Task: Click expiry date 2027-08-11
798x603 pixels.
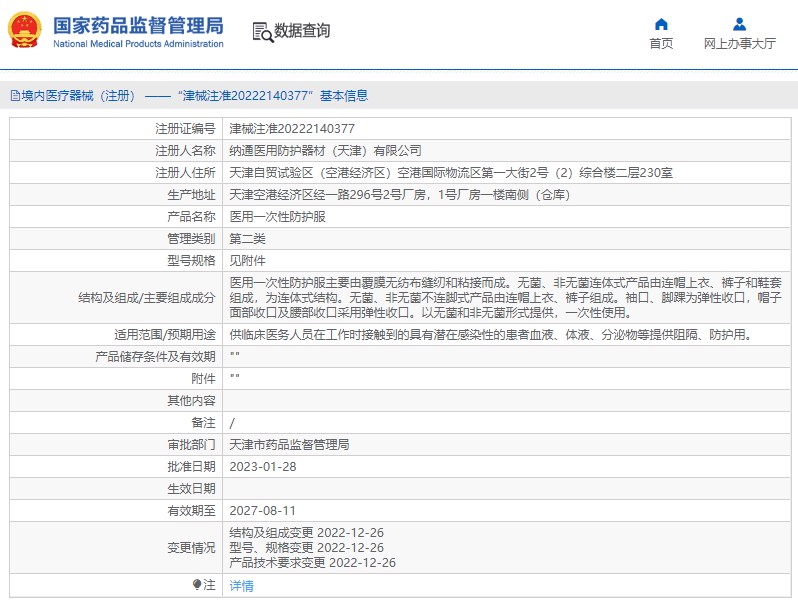Action: coord(263,510)
